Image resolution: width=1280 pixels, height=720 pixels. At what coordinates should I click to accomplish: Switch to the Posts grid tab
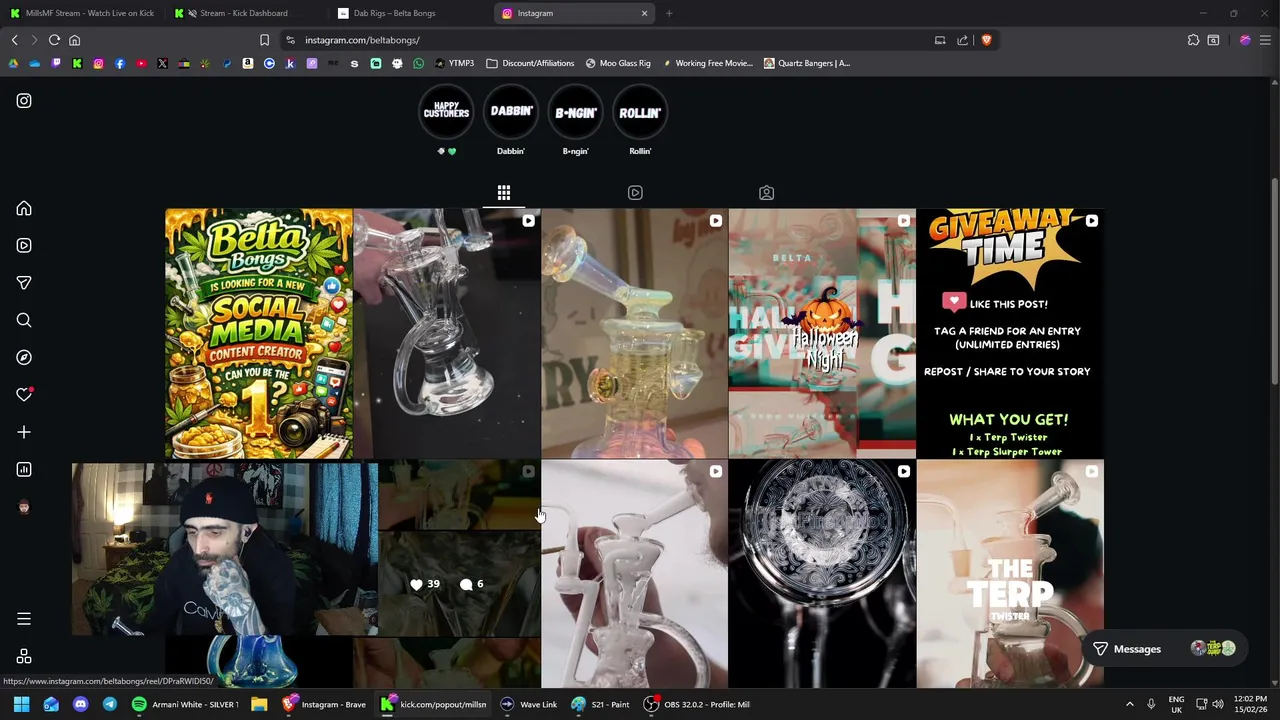tap(504, 192)
